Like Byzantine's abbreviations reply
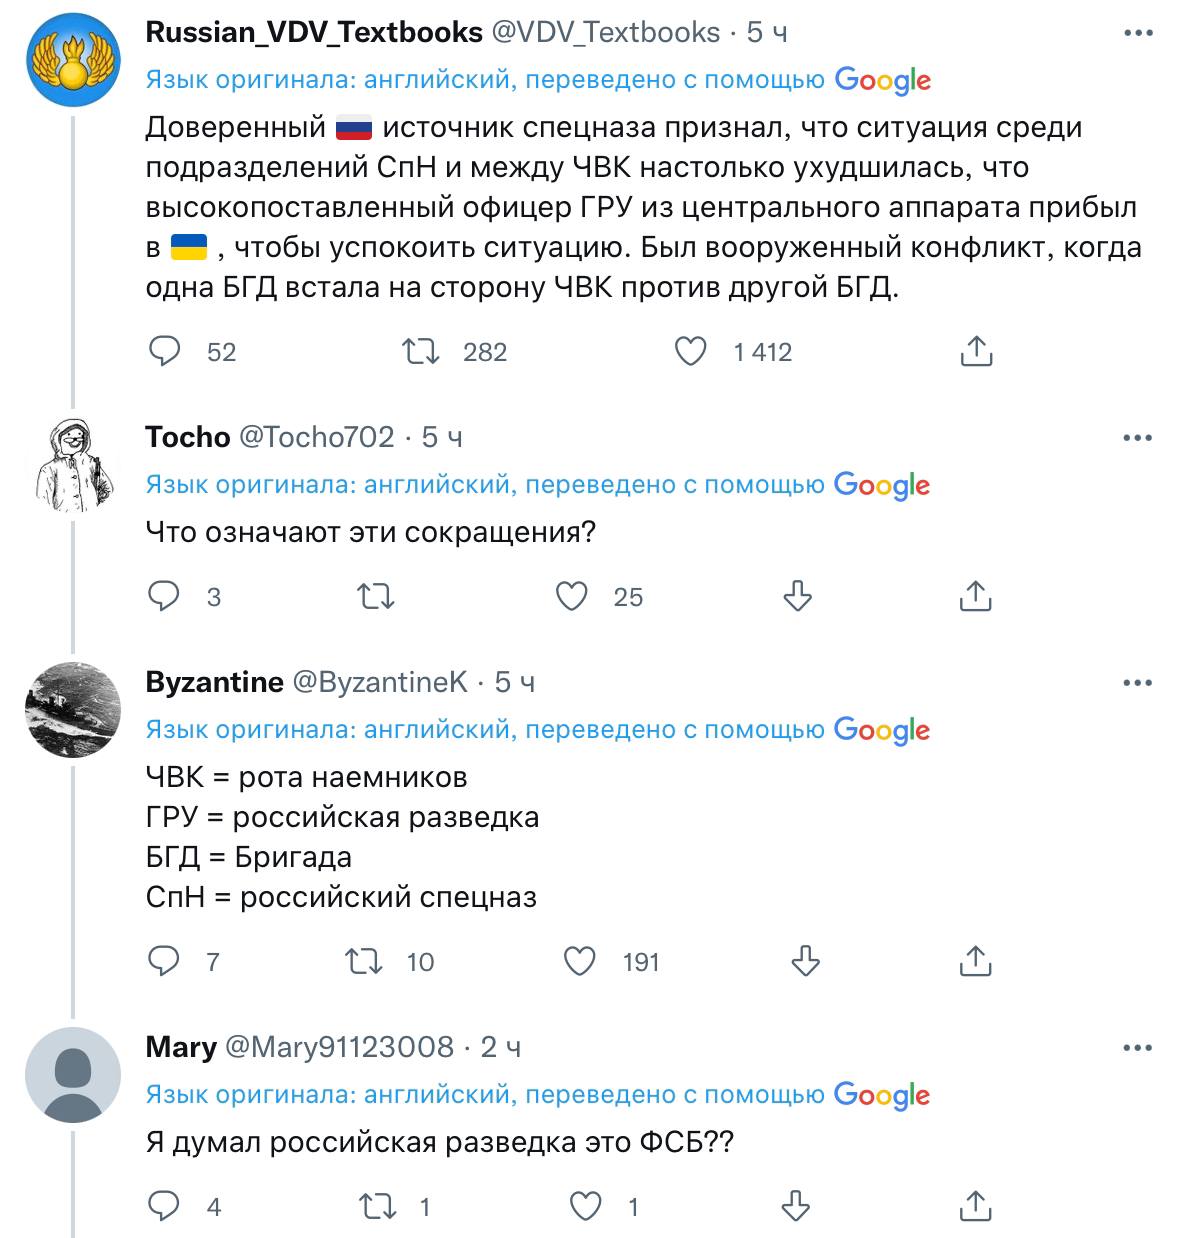This screenshot has width=1183, height=1238. point(580,961)
